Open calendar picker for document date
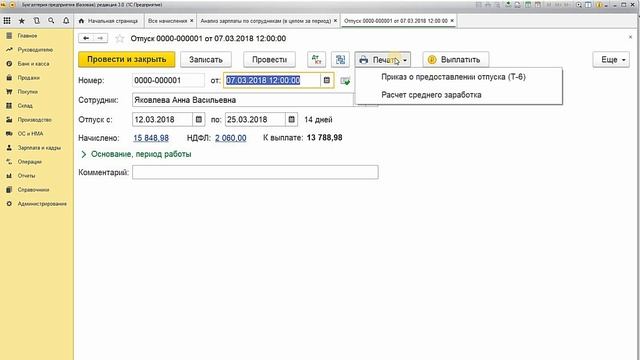The image size is (640, 360). 327,80
